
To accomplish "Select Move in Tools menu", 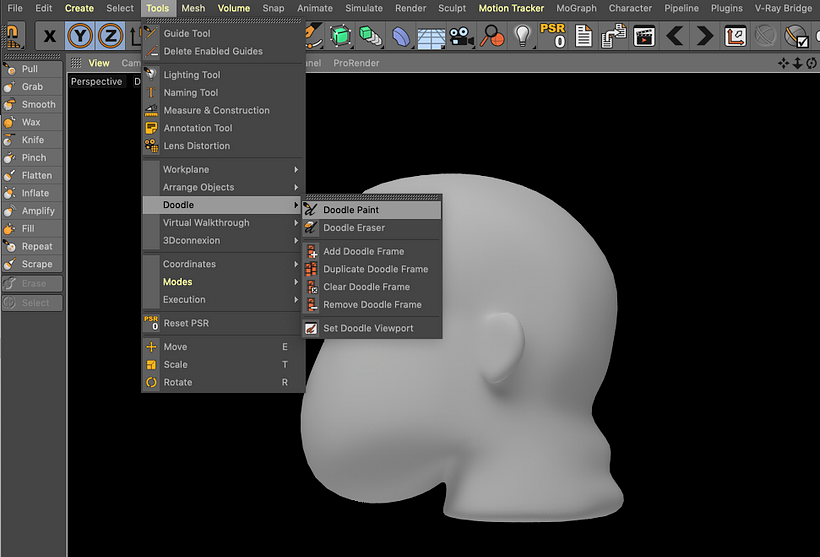I will coord(224,347).
